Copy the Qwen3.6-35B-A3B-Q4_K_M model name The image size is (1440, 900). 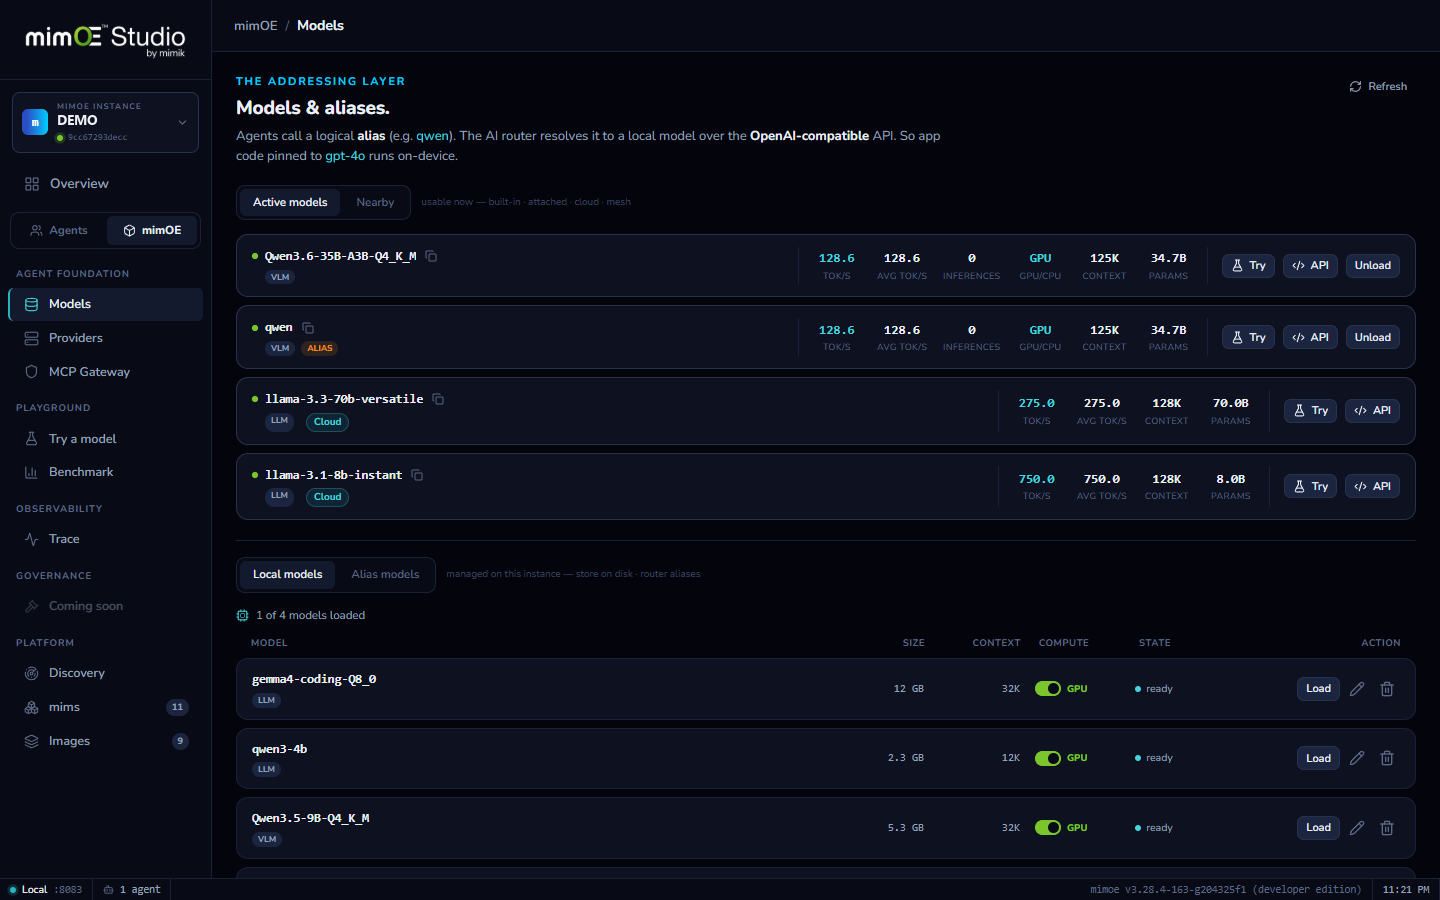click(431, 256)
